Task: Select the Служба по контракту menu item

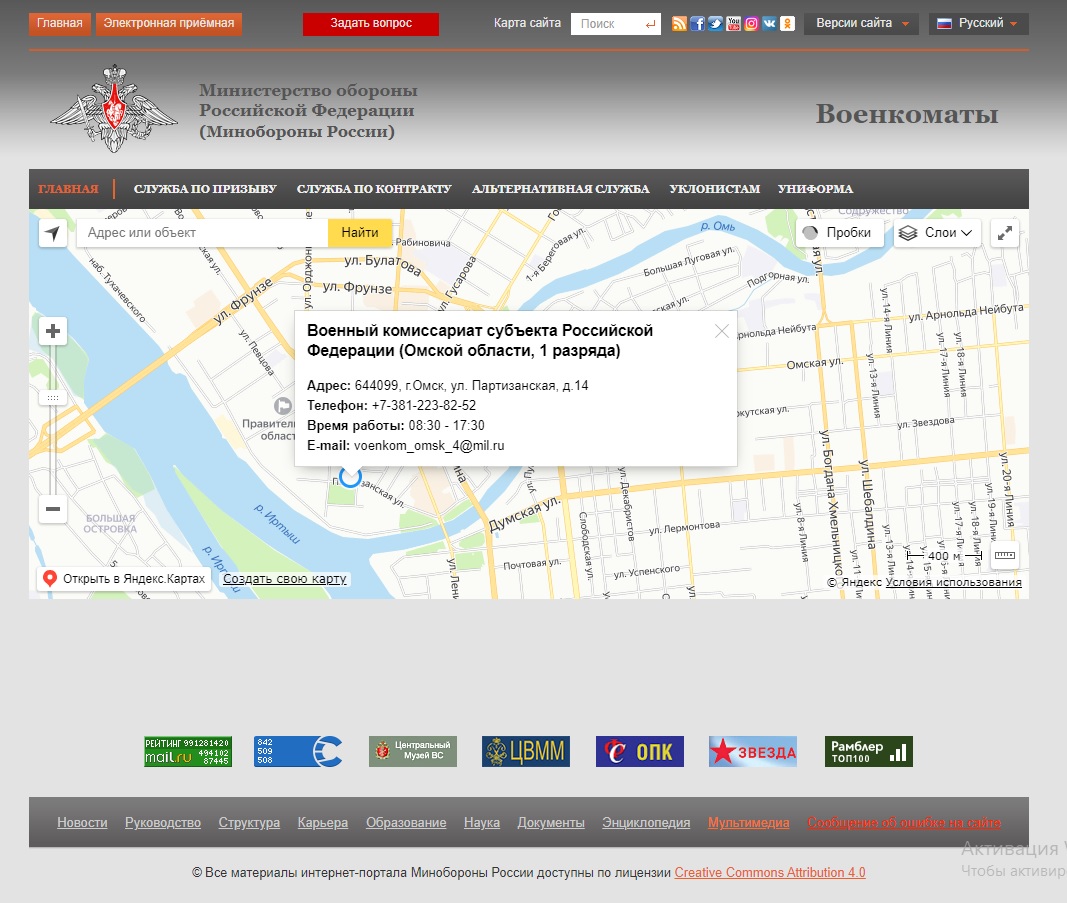Action: pyautogui.click(x=374, y=189)
